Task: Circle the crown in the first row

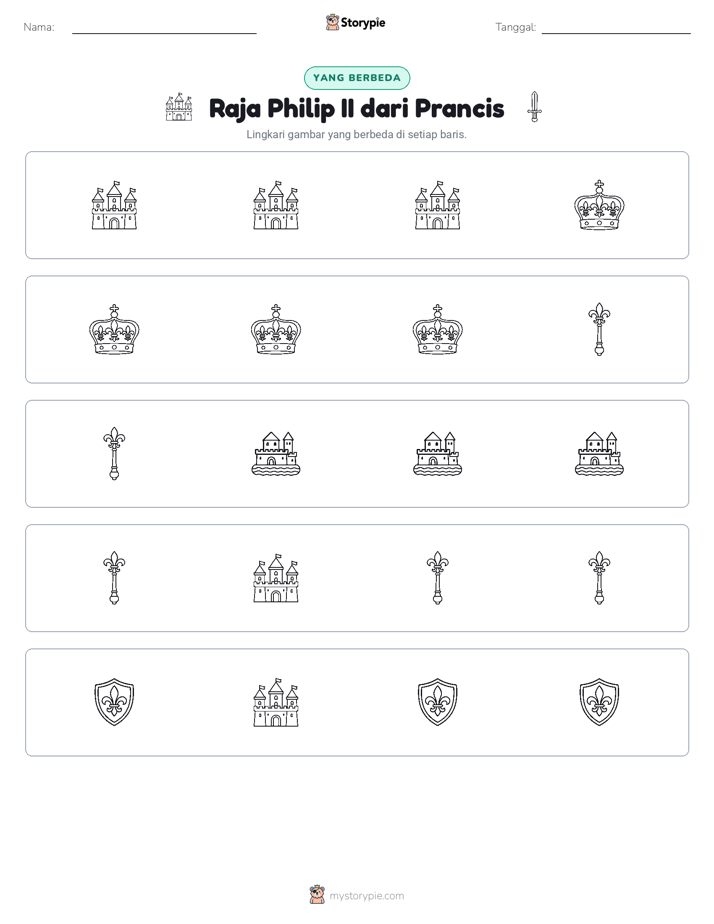Action: (x=599, y=205)
